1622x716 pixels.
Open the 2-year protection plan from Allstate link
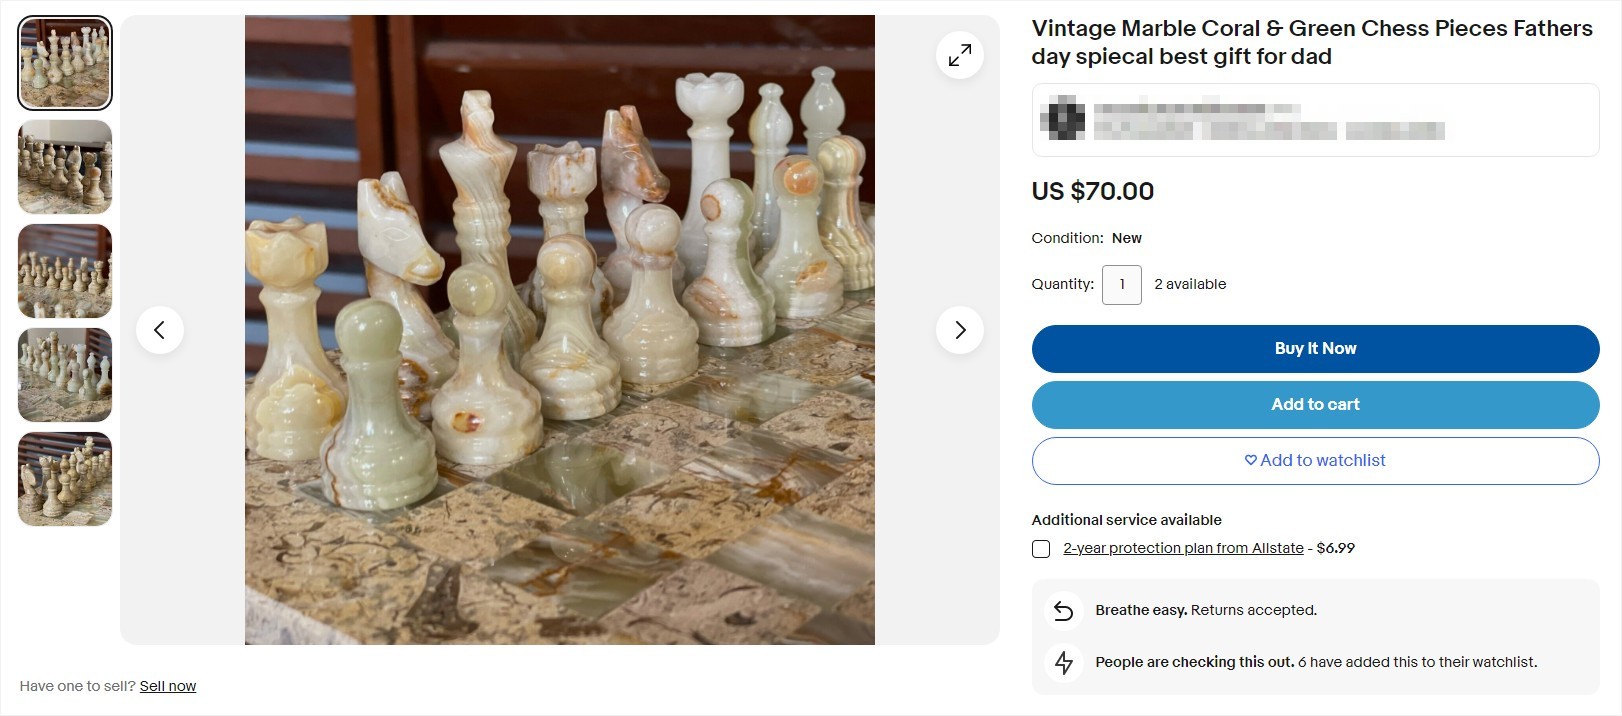(x=1182, y=547)
